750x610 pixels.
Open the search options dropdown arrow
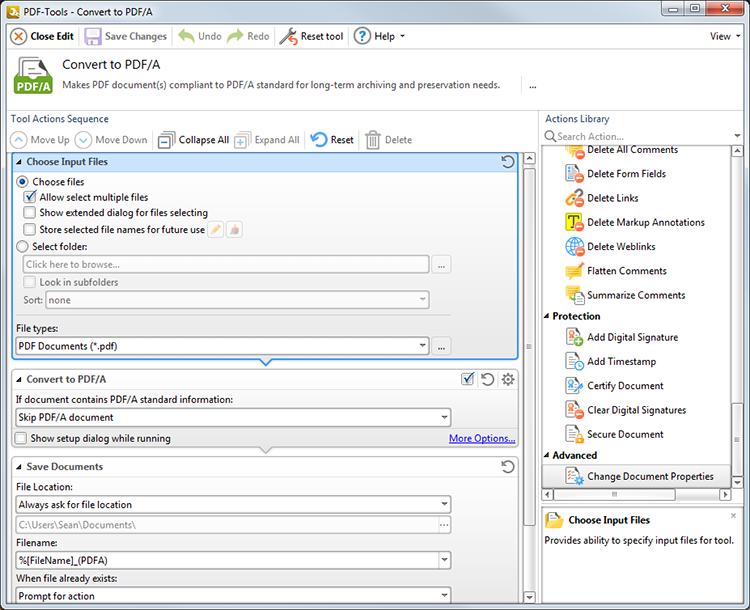coord(737,136)
